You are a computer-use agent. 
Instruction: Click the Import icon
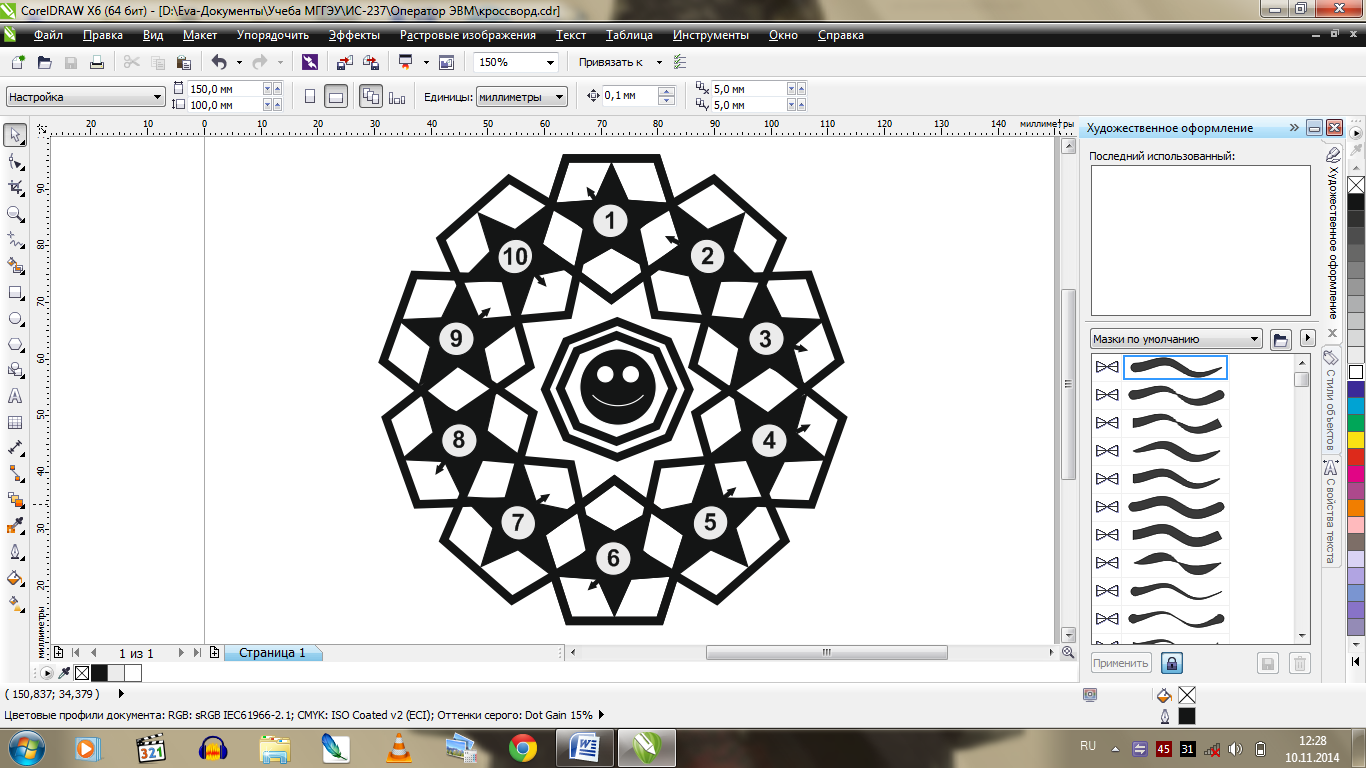tap(344, 62)
